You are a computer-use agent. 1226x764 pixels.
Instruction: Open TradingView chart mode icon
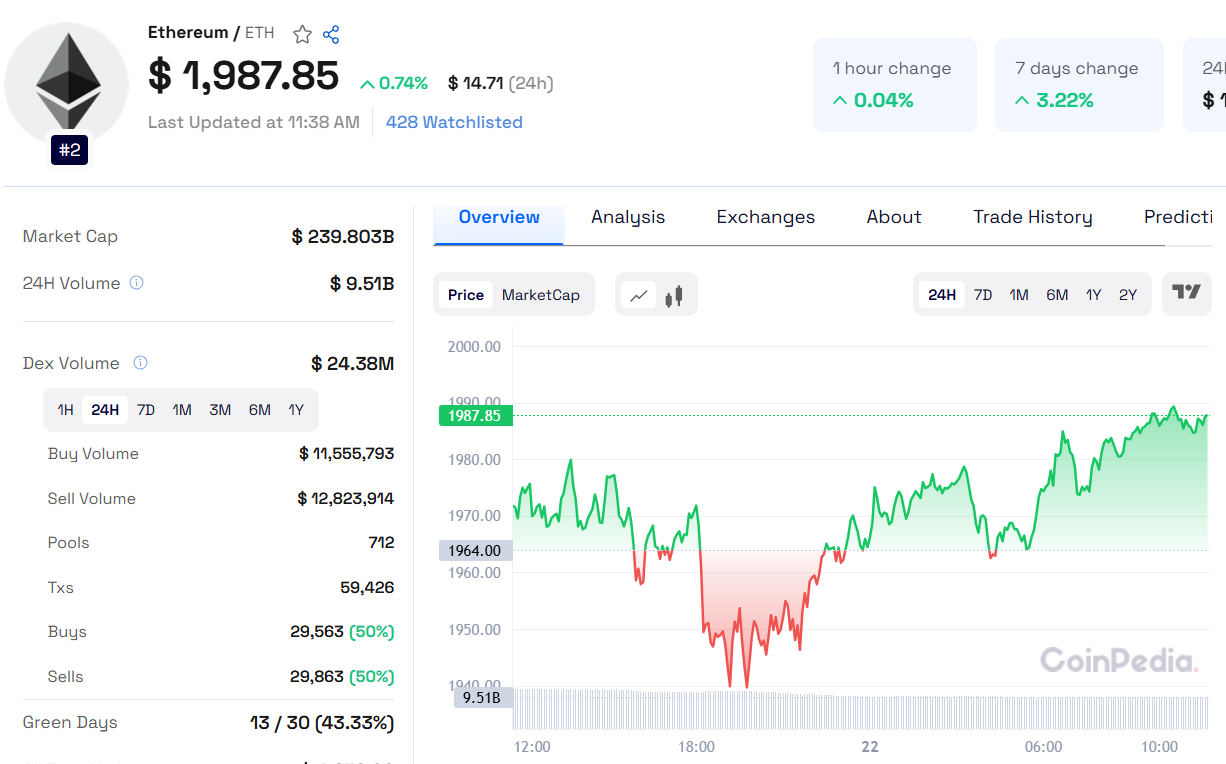(x=1187, y=293)
